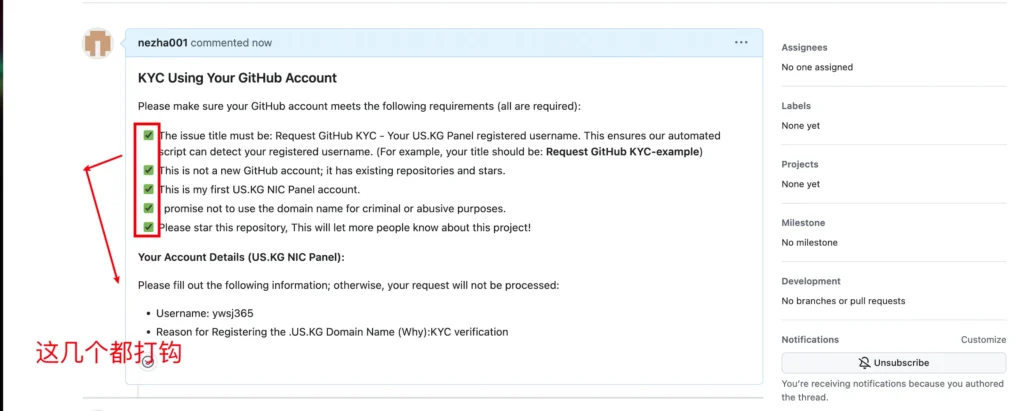
Task: Toggle "Please star this repository" checkbox
Action: coord(148,227)
